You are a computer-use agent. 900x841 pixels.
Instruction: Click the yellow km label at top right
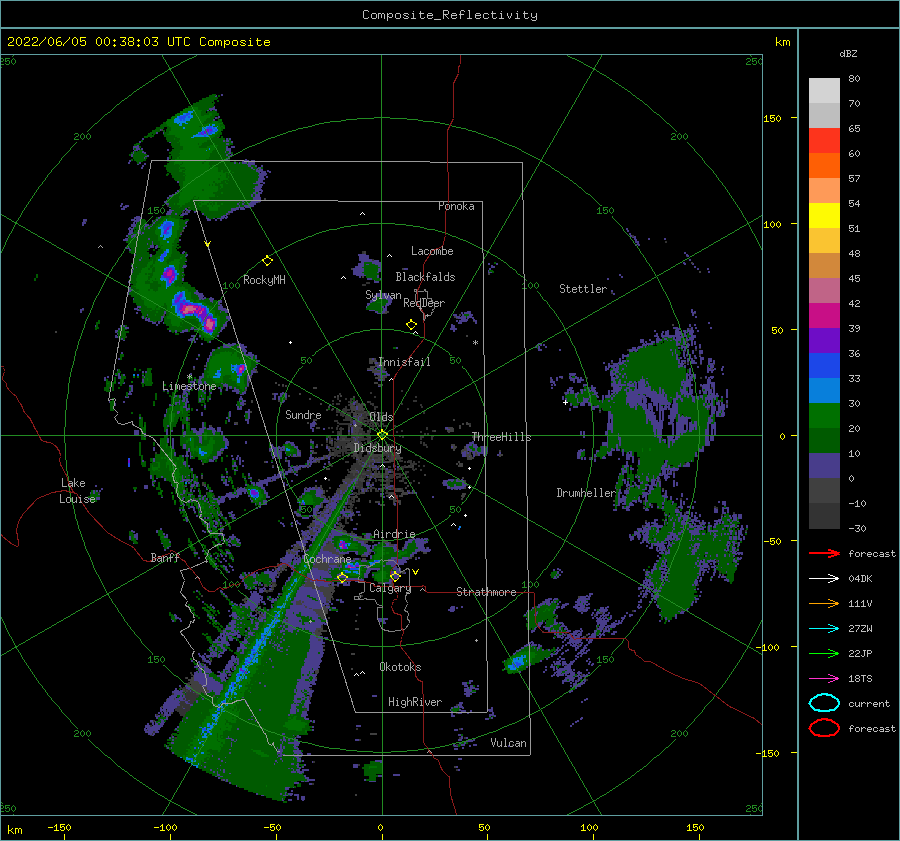click(782, 42)
